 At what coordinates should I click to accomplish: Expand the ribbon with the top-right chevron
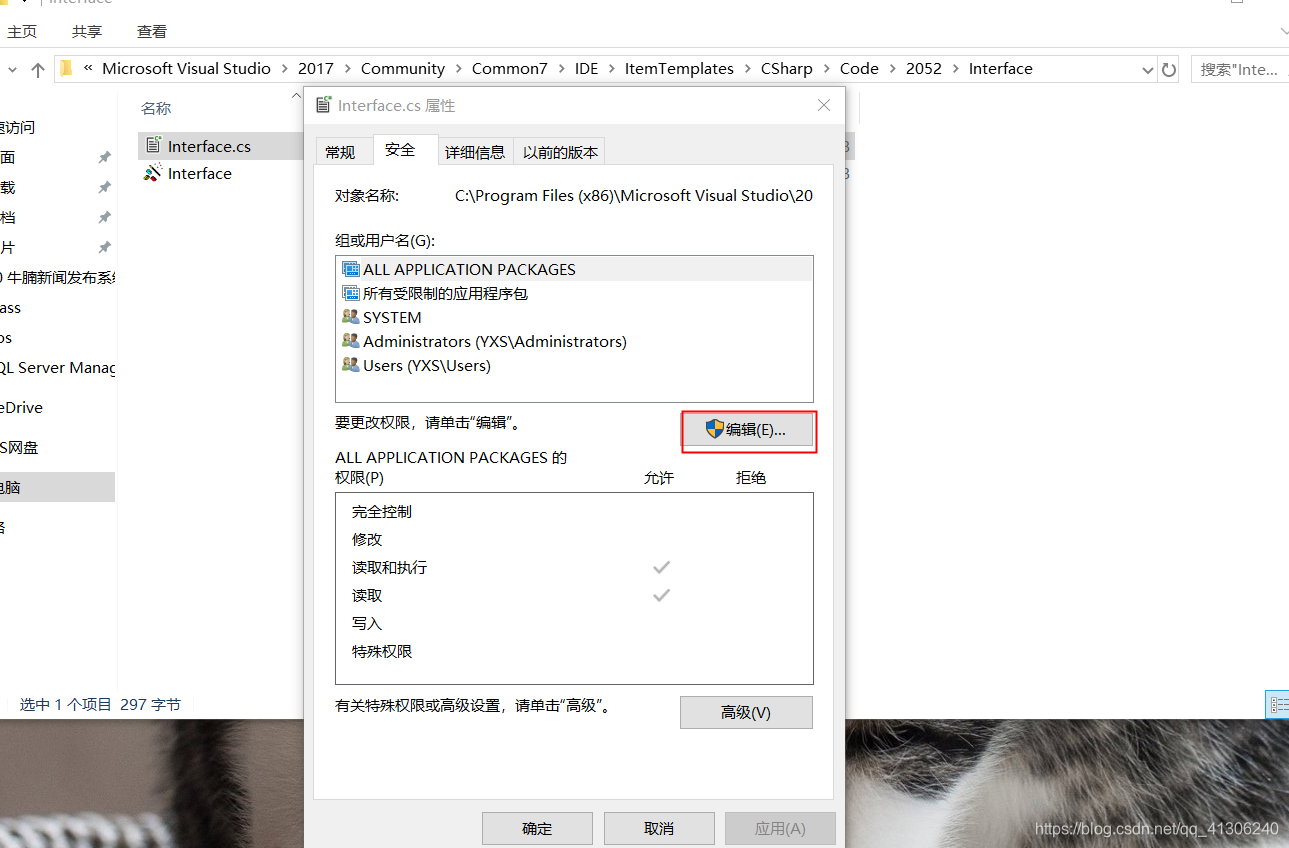click(1284, 32)
